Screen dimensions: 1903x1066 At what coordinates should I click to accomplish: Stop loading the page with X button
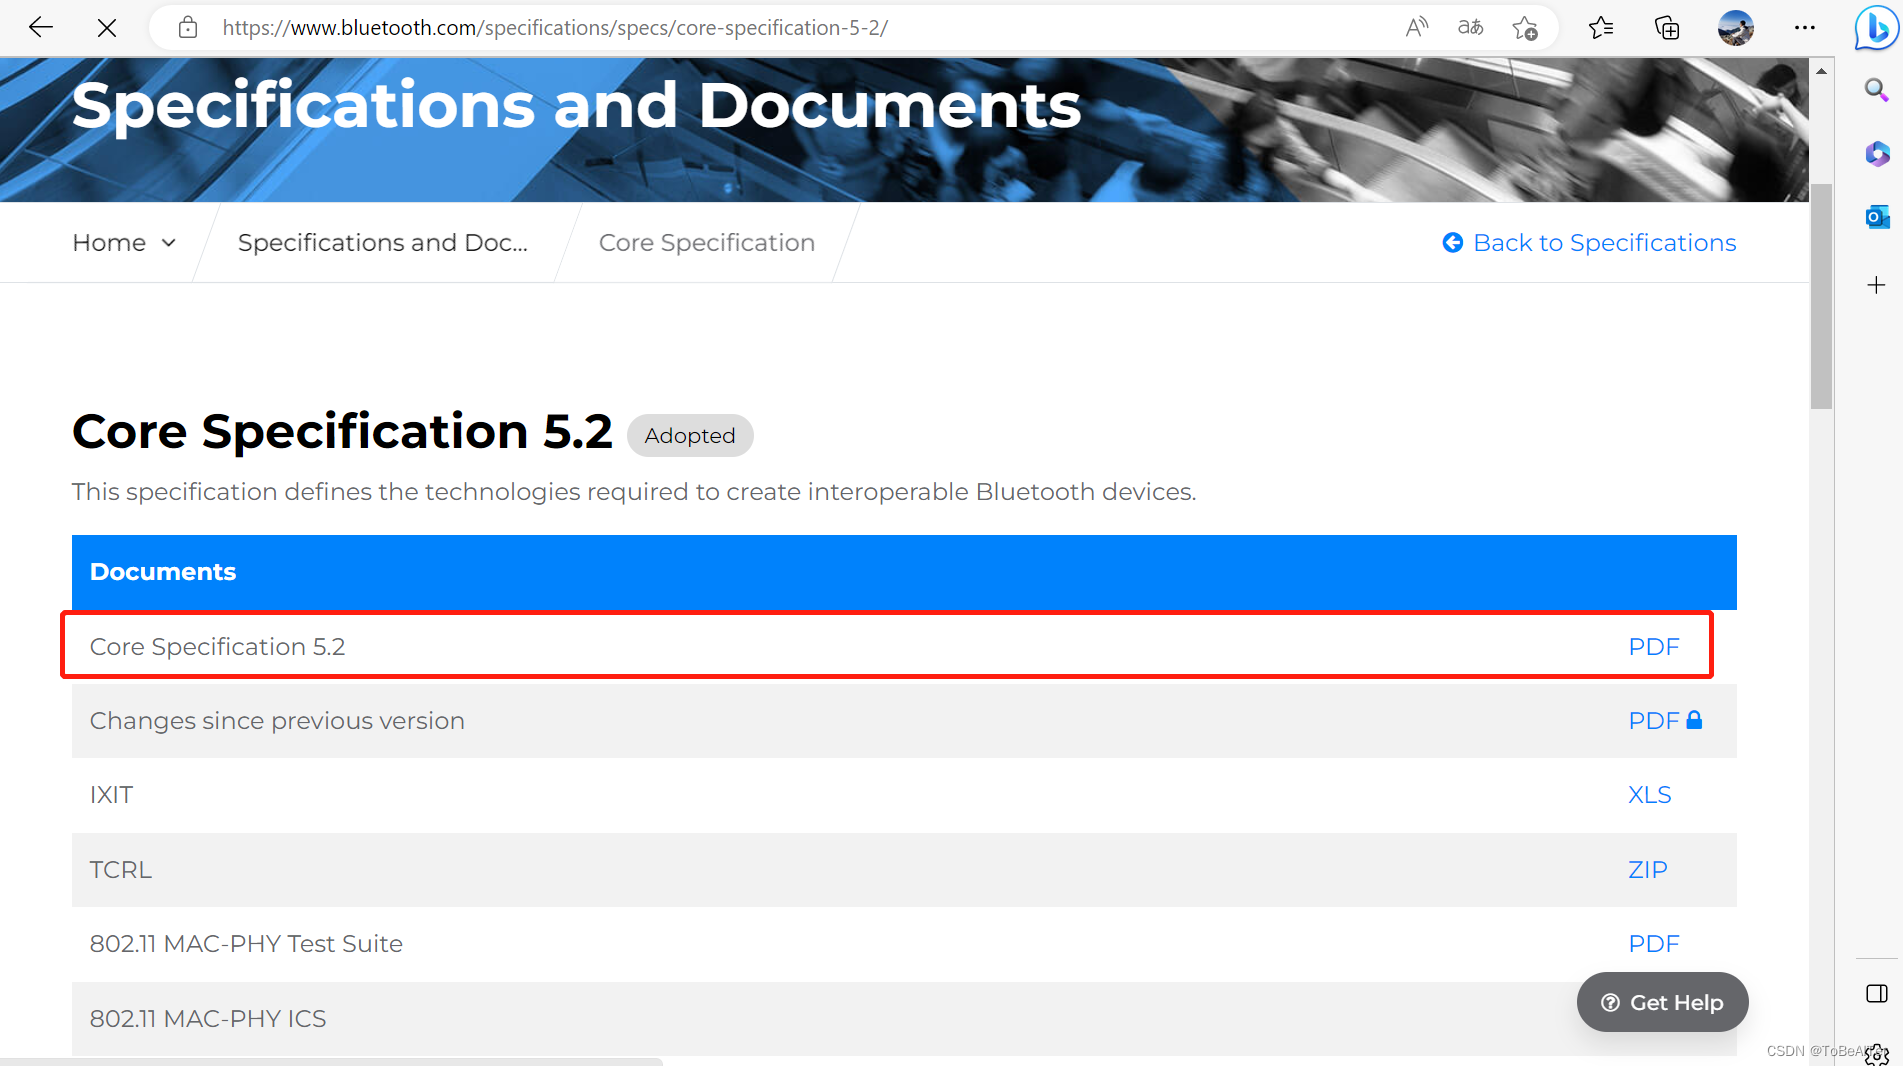click(107, 28)
